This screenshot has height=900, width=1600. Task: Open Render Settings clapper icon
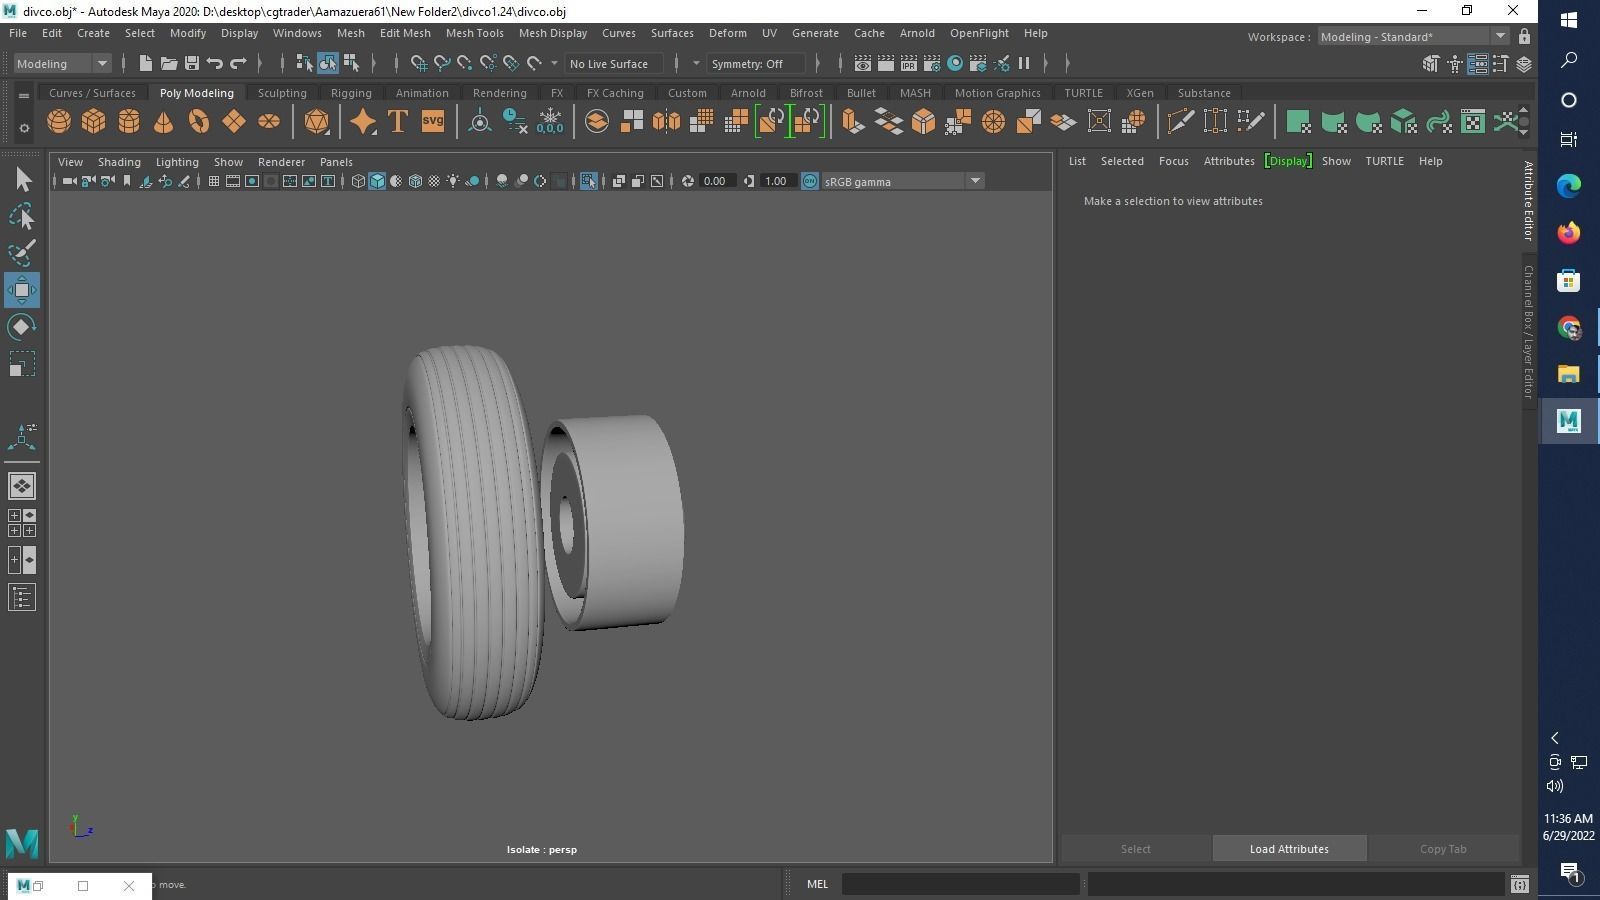(x=932, y=64)
